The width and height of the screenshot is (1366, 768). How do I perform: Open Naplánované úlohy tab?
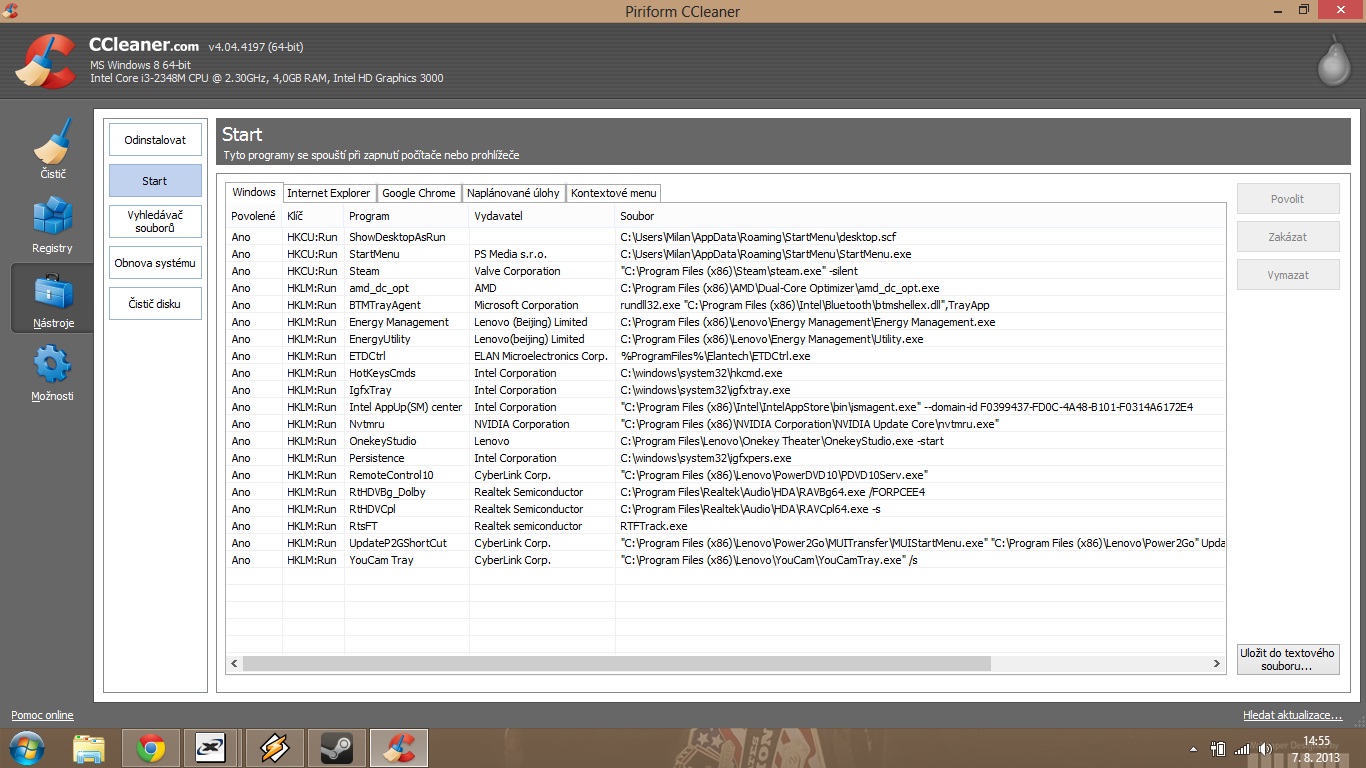[x=513, y=193]
